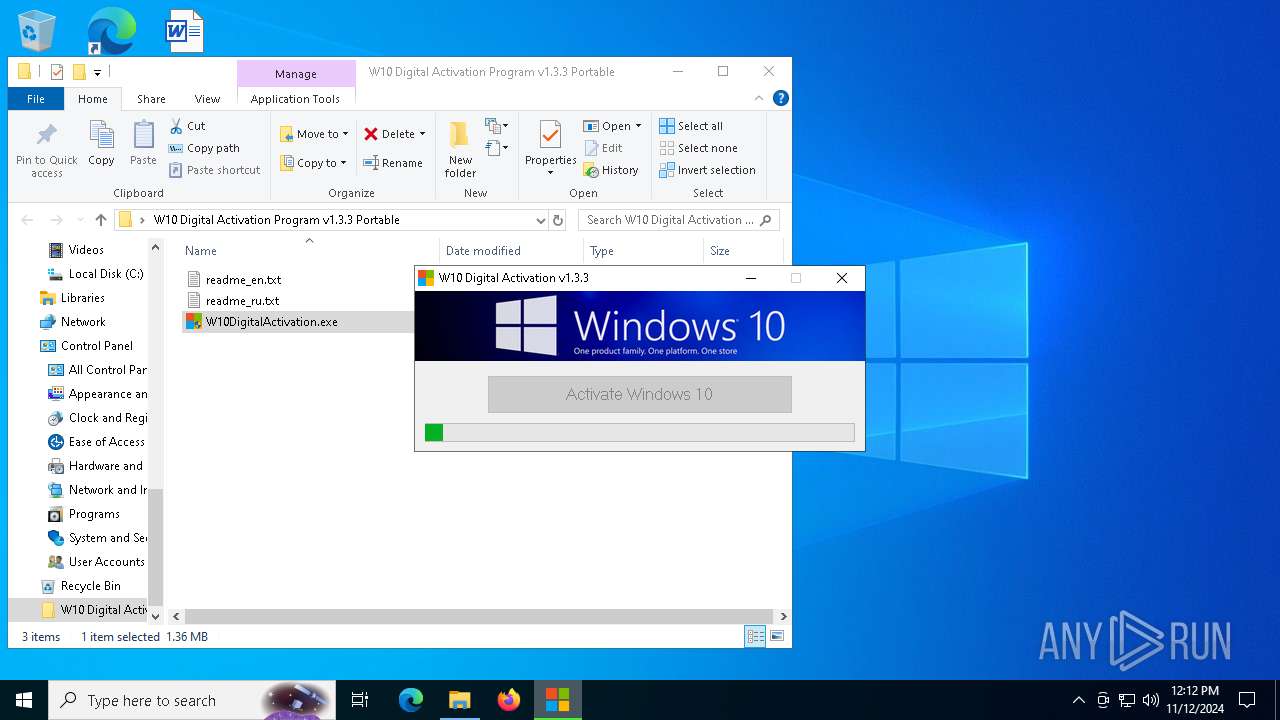Click the Manage contextual tab
Viewport: 1280px width, 720px height.
click(296, 74)
